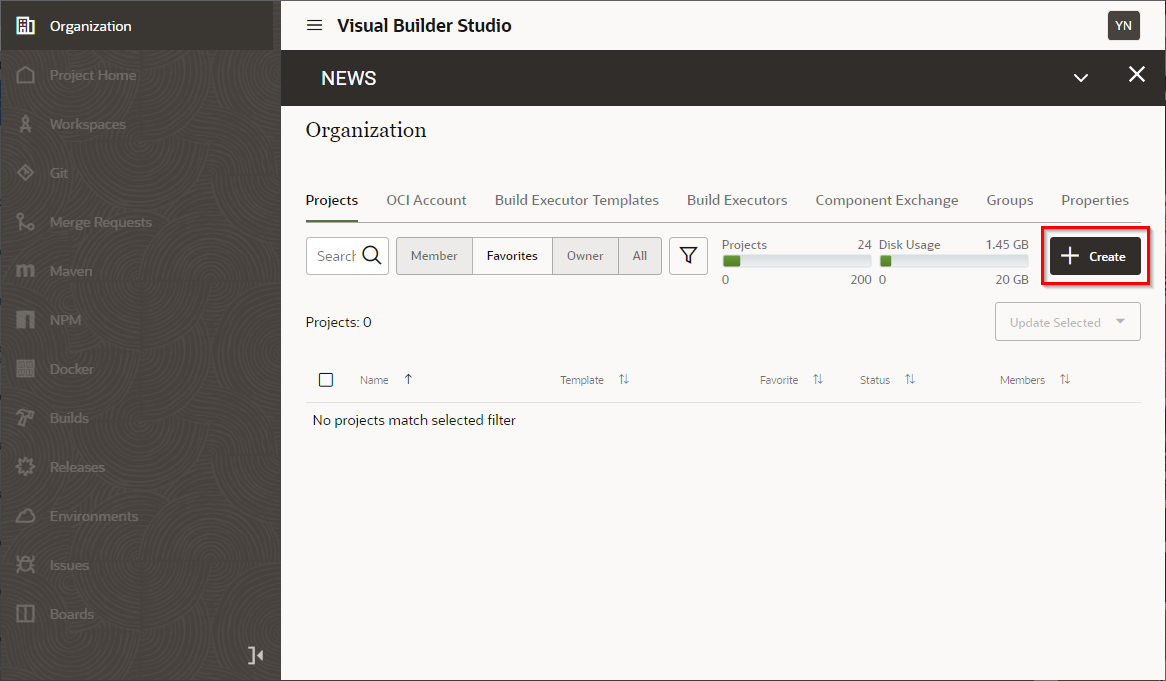Click the Disk Usage progress bar
The height and width of the screenshot is (681, 1166).
(953, 262)
